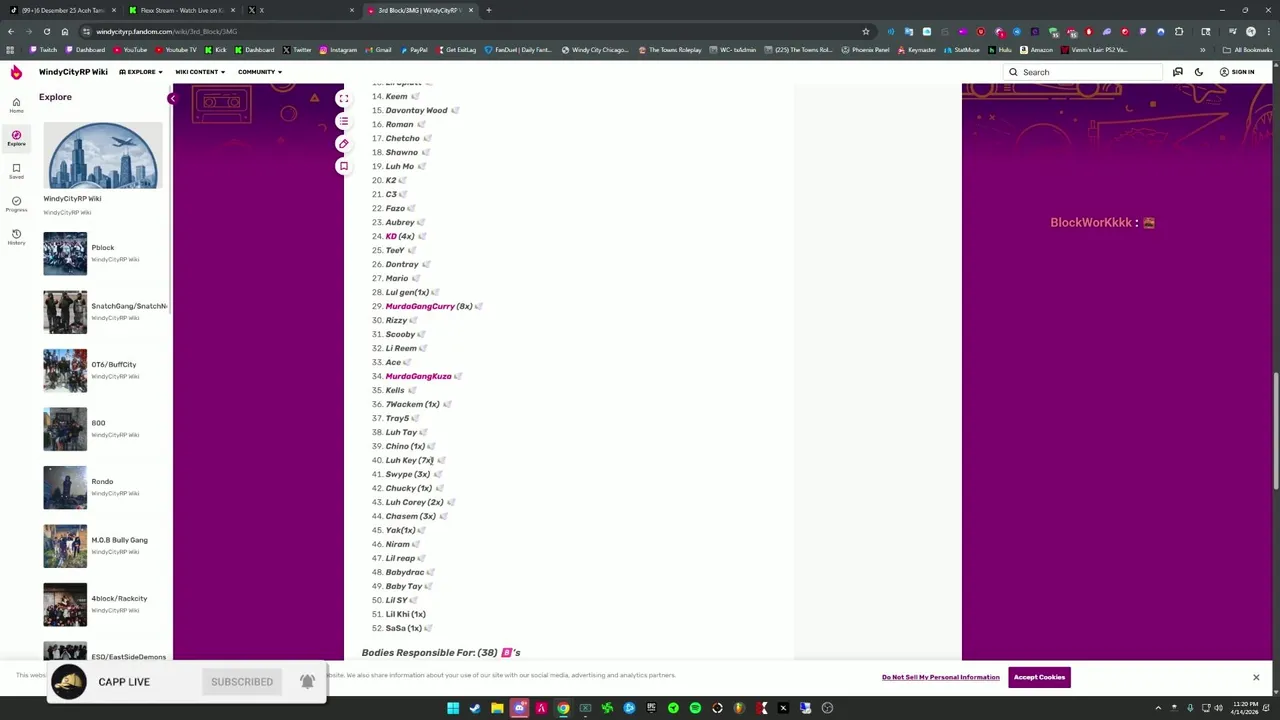Switch to the X browser tab
The height and width of the screenshot is (720, 1280).
click(300, 10)
